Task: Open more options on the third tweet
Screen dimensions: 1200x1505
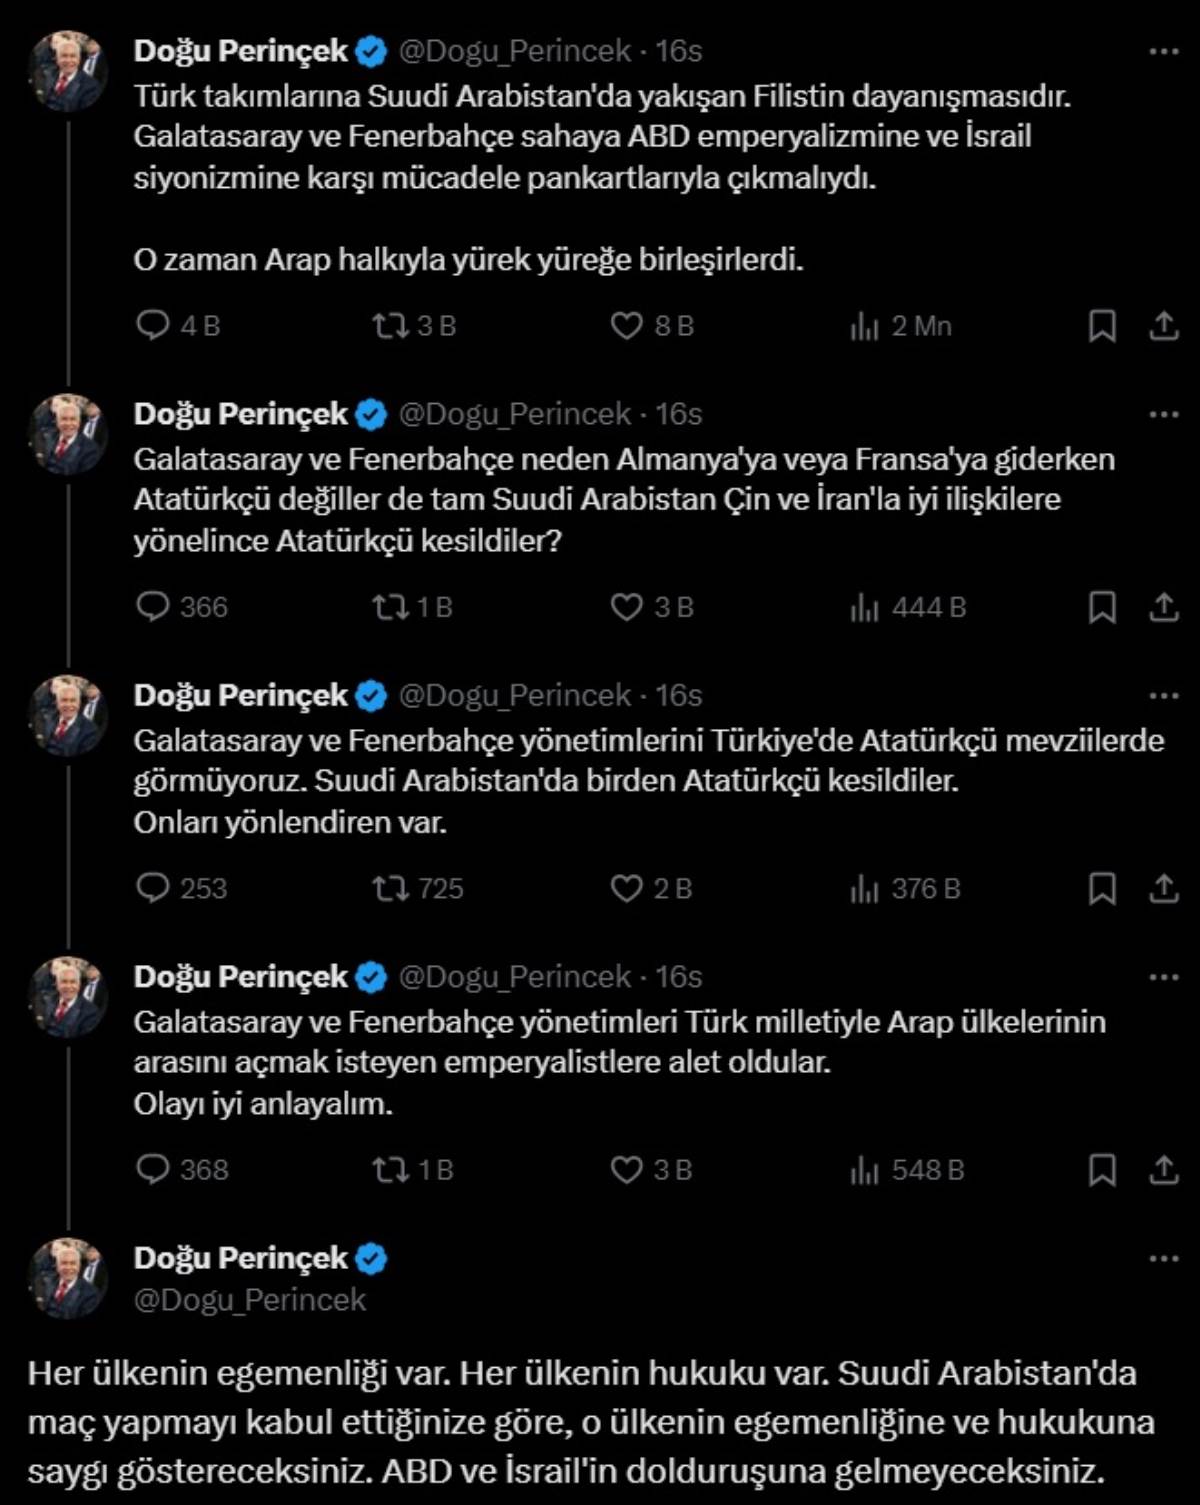Action: click(1164, 695)
